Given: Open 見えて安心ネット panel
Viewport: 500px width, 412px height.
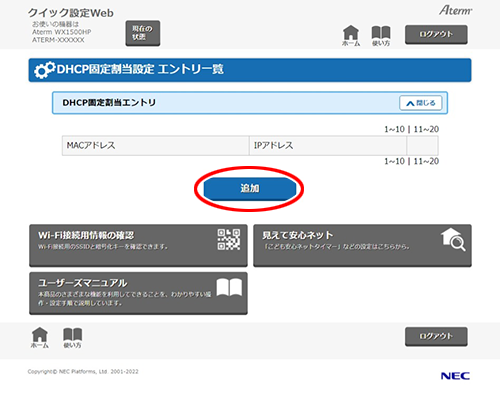Looking at the screenshot, I should [x=362, y=245].
